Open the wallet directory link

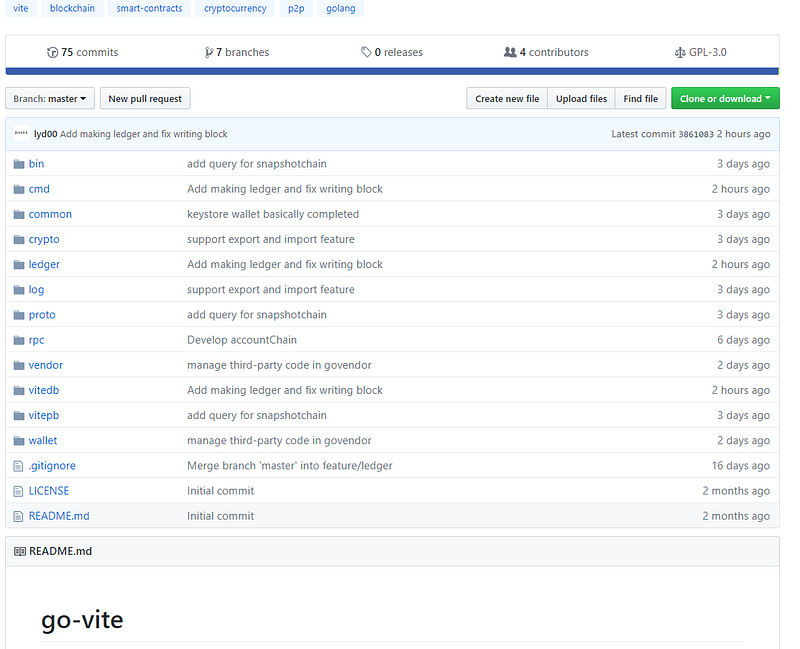[x=43, y=440]
